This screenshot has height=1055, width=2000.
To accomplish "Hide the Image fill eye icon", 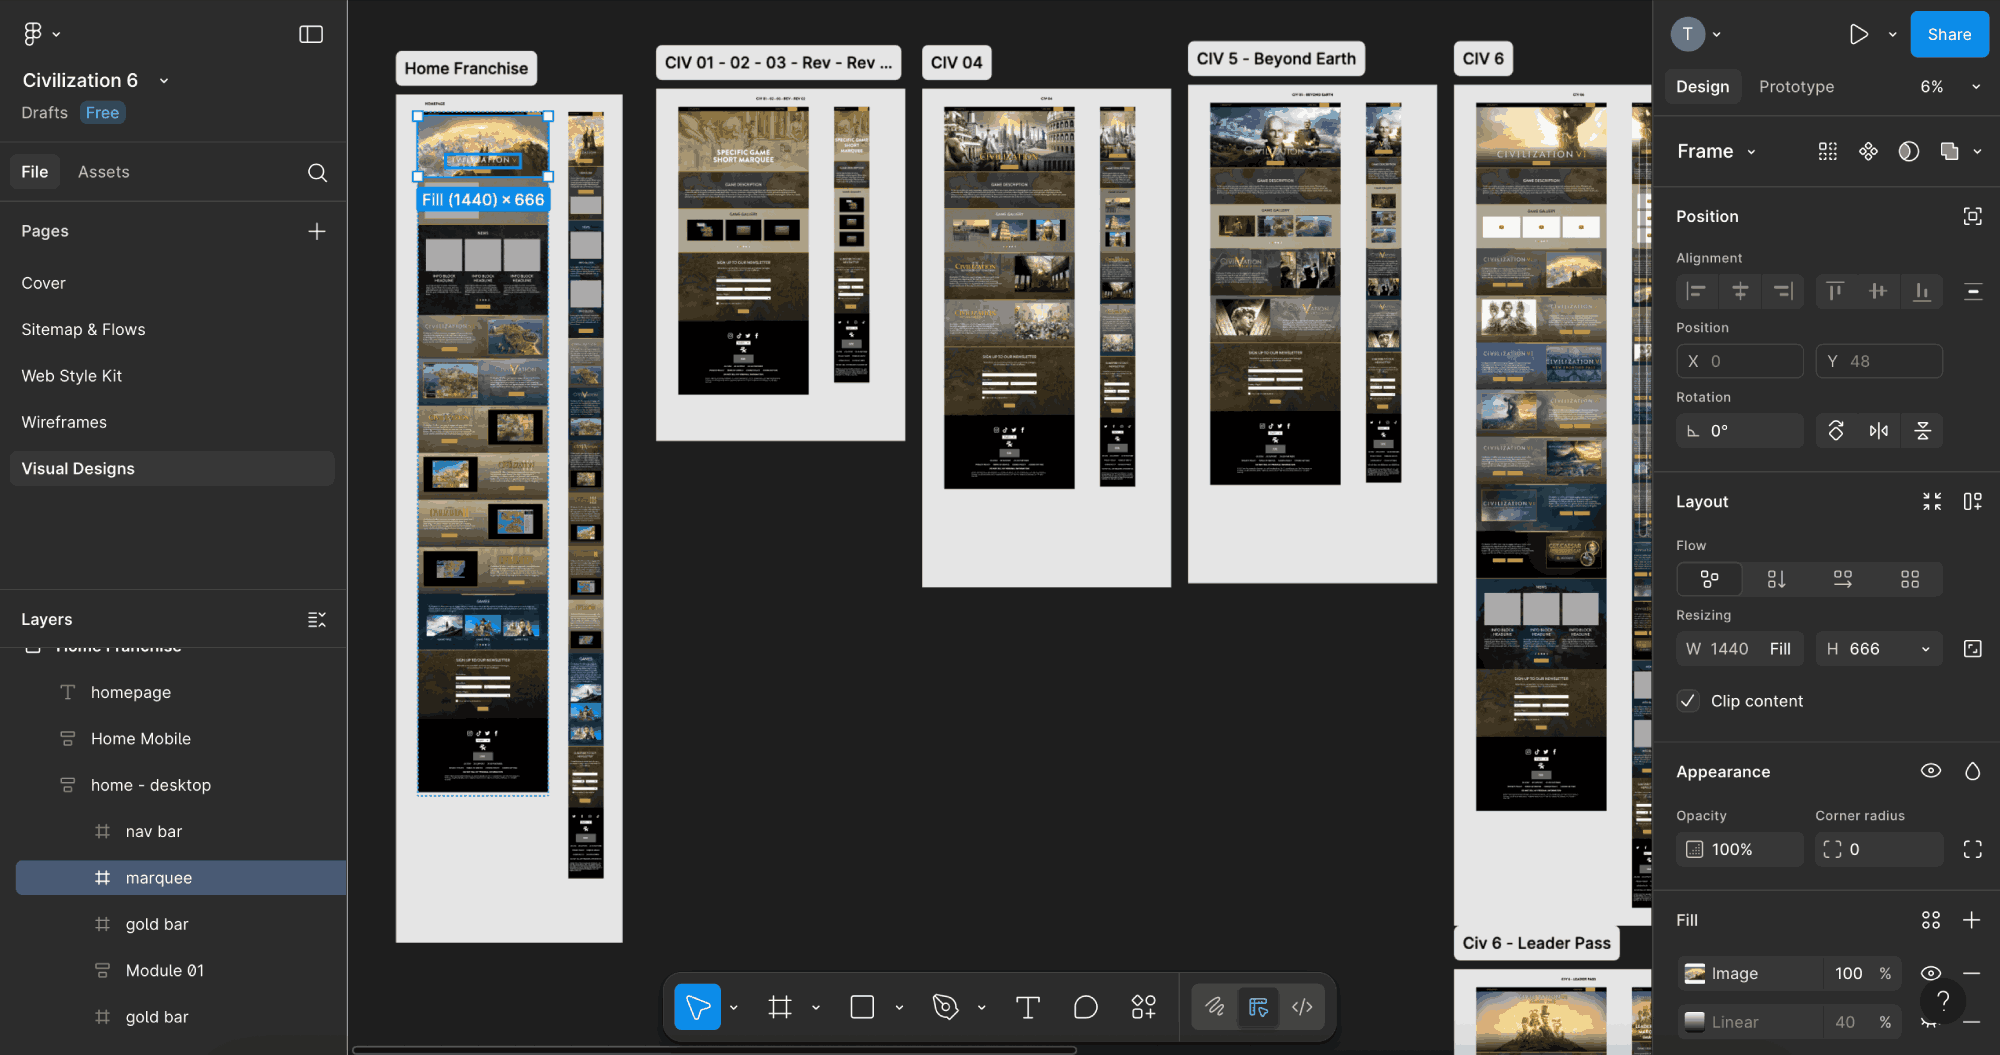I will coord(1931,973).
